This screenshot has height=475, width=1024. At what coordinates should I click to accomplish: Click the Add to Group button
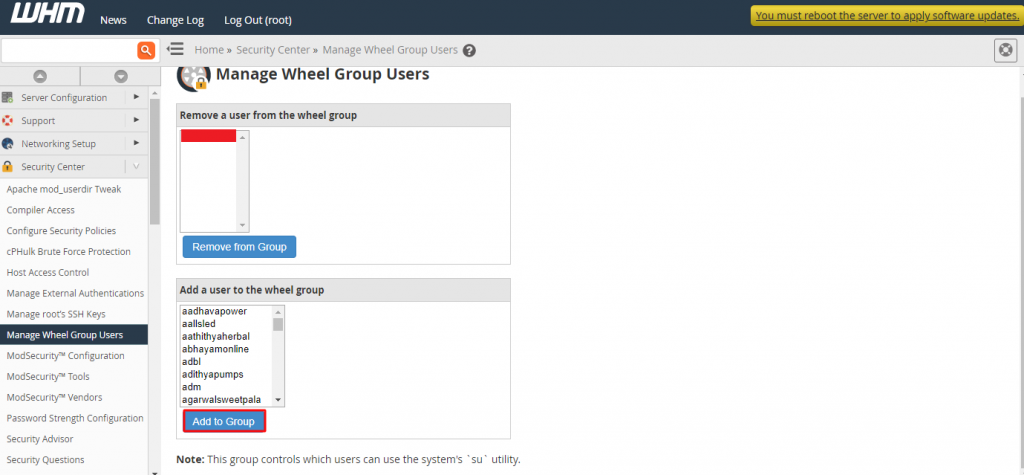[x=224, y=421]
